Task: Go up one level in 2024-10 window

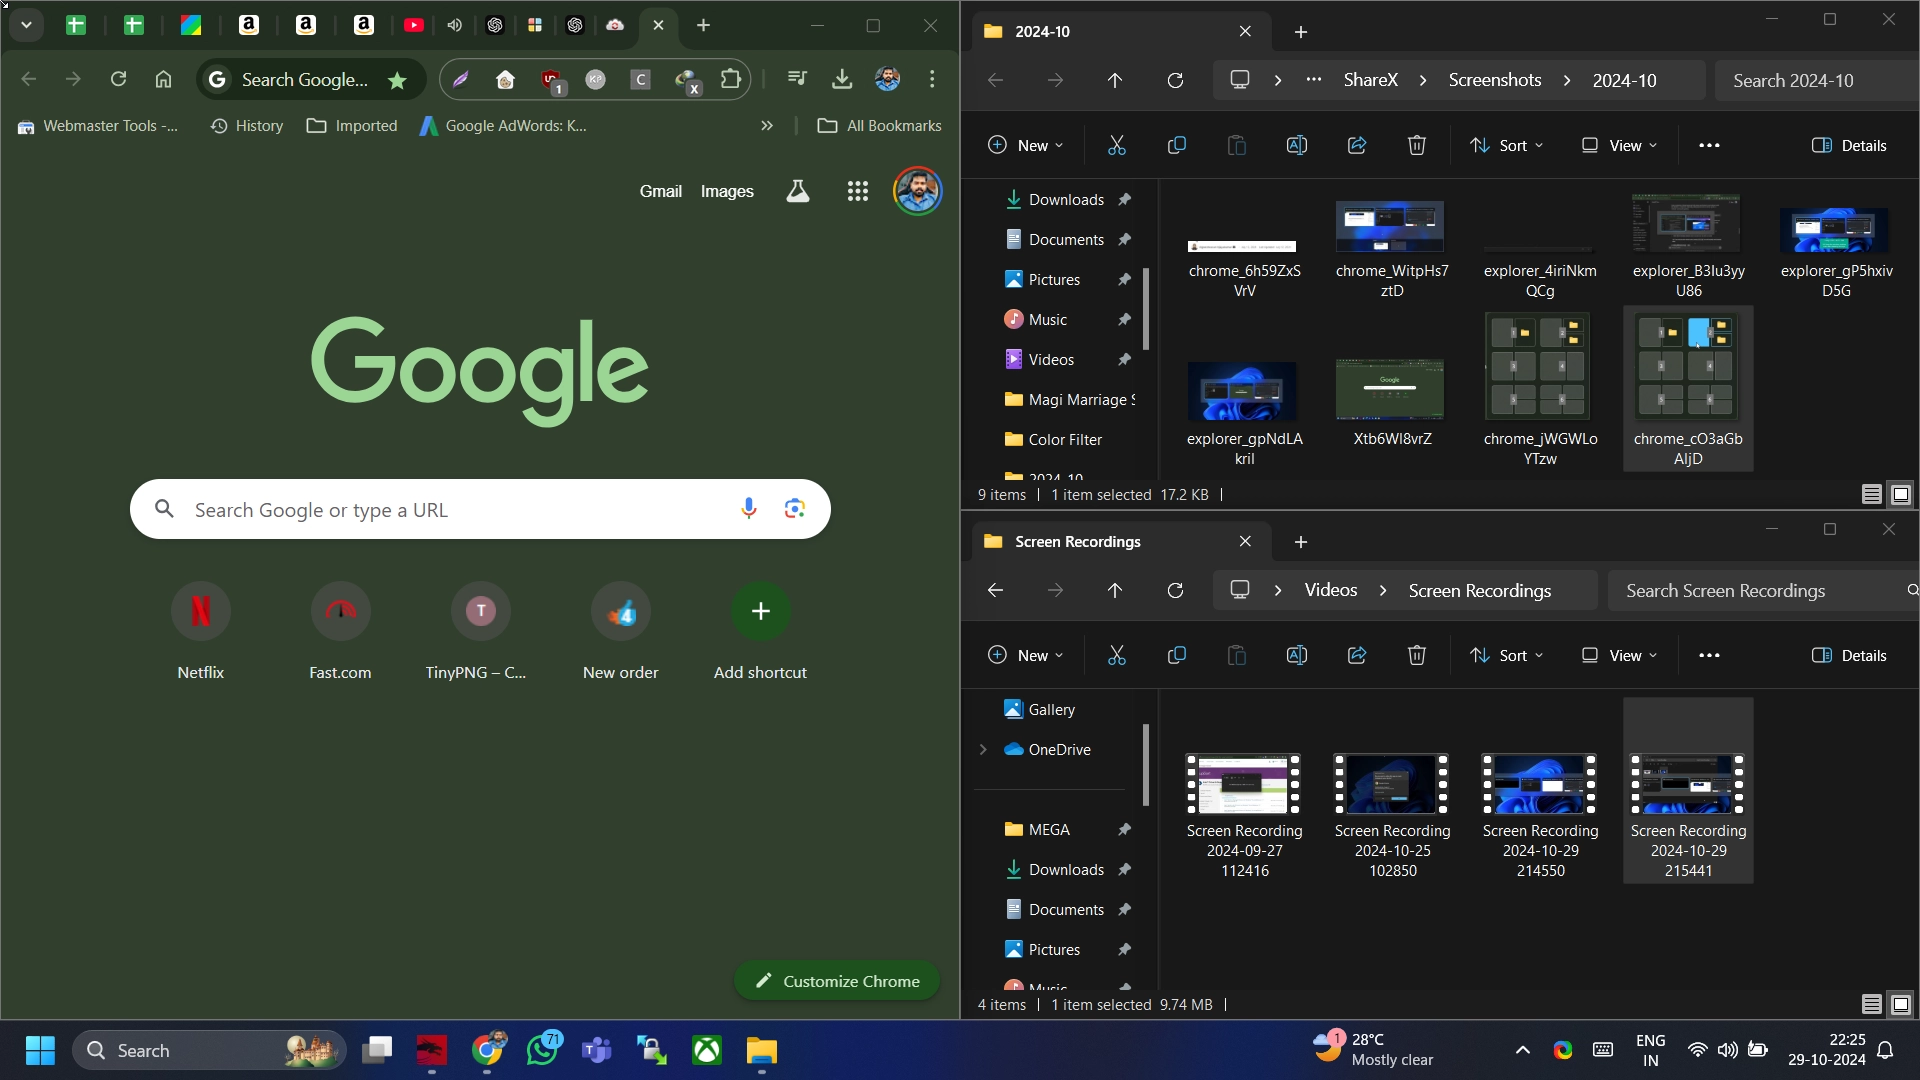Action: [1115, 80]
